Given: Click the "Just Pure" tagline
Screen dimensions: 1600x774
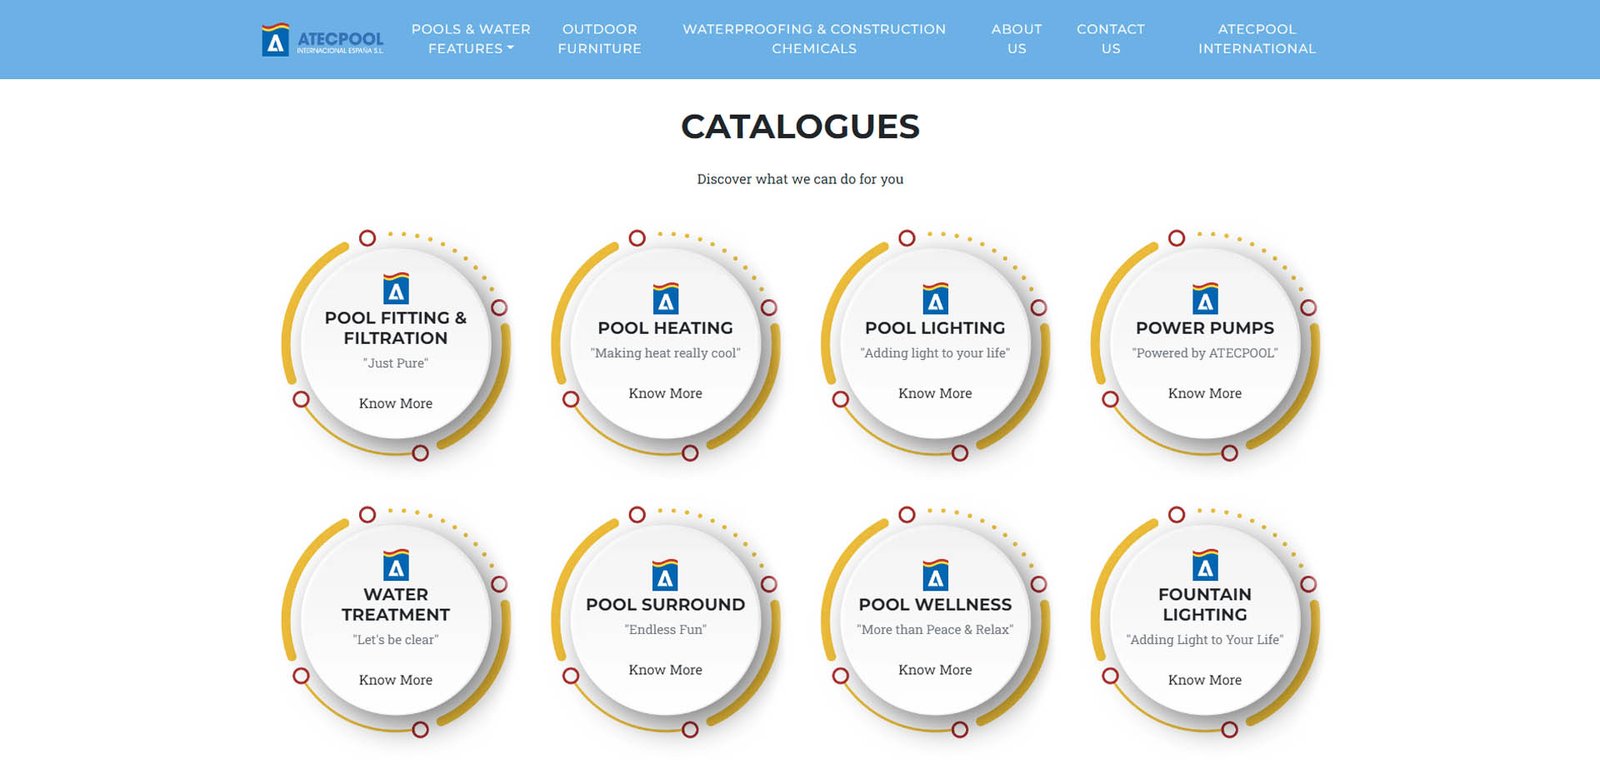Looking at the screenshot, I should point(396,363).
